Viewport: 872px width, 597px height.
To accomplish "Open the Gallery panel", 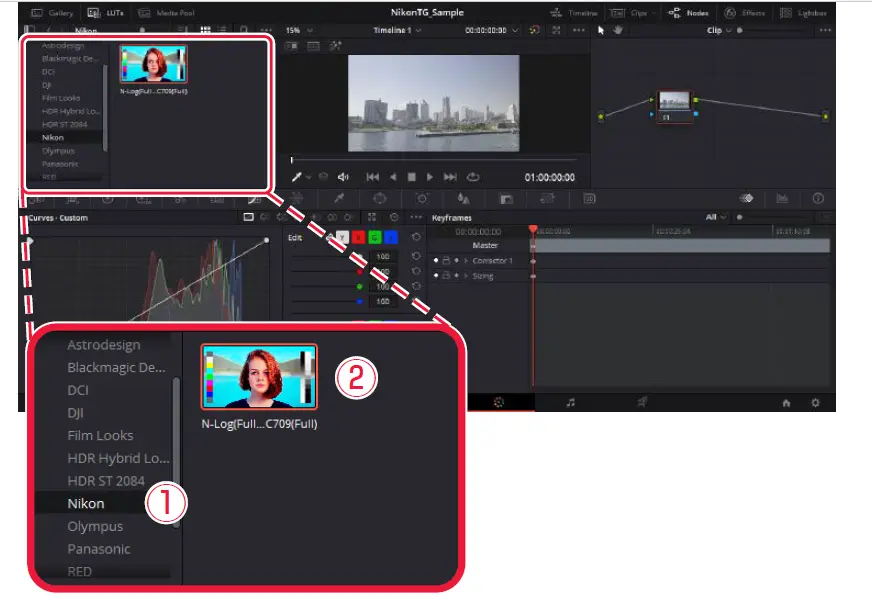I will [53, 13].
